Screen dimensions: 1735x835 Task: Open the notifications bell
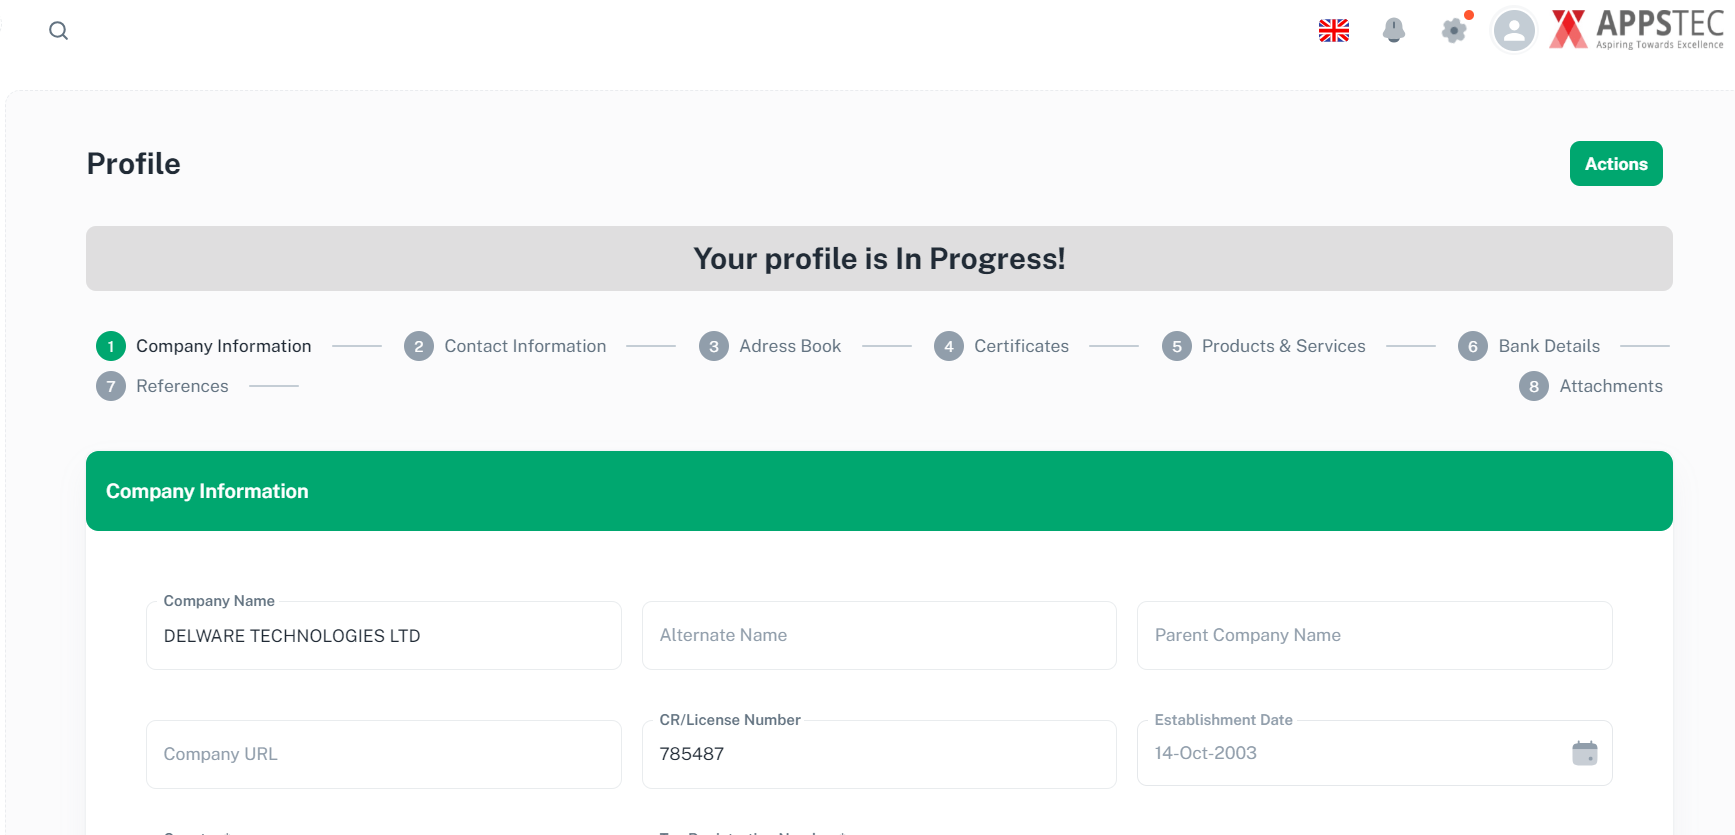[x=1393, y=31]
